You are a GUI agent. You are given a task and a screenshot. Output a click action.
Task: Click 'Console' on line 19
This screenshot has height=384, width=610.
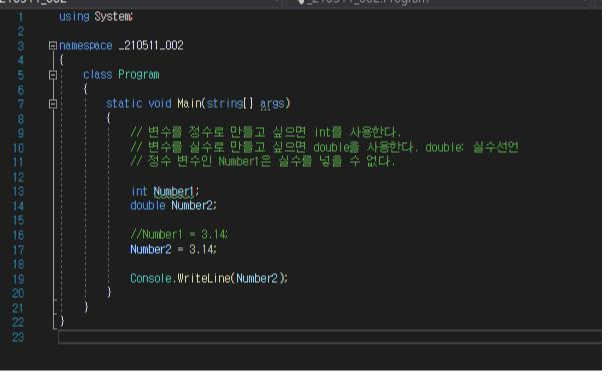[151, 279]
